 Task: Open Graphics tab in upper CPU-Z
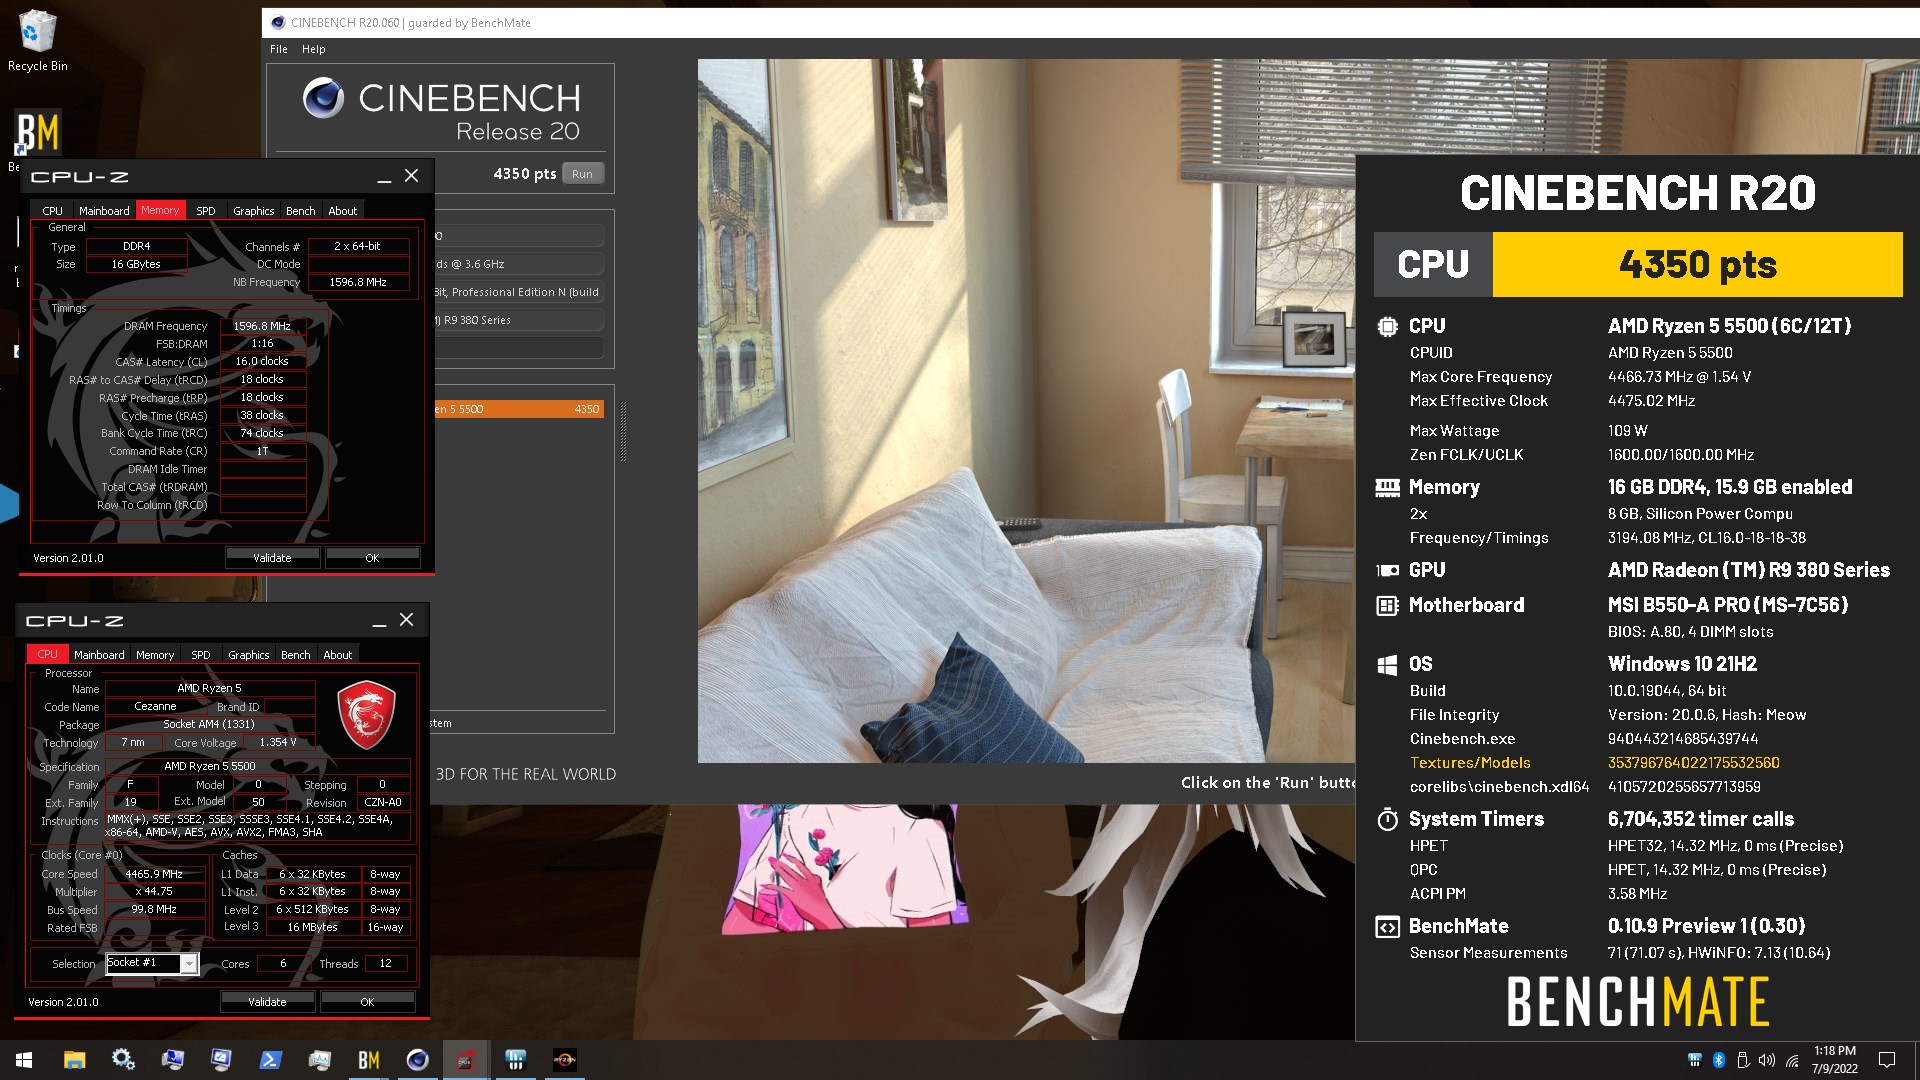pyautogui.click(x=253, y=211)
